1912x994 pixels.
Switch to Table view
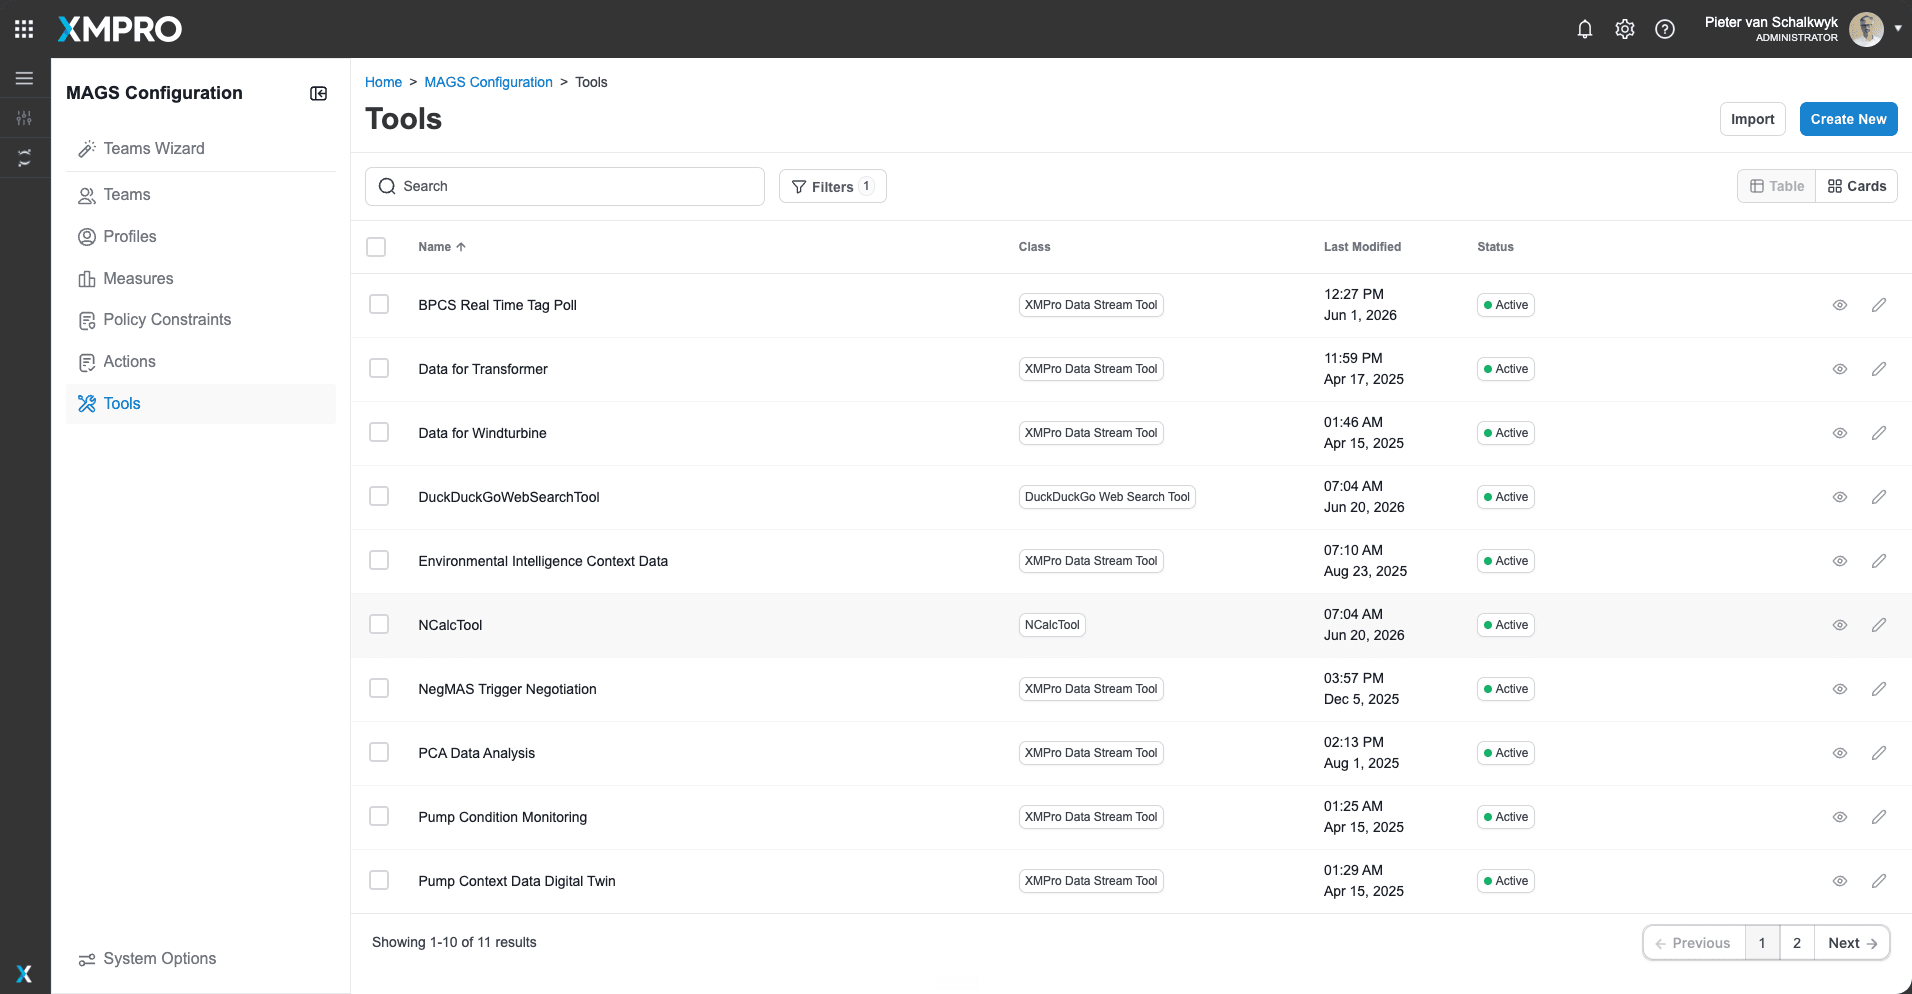pos(1777,186)
